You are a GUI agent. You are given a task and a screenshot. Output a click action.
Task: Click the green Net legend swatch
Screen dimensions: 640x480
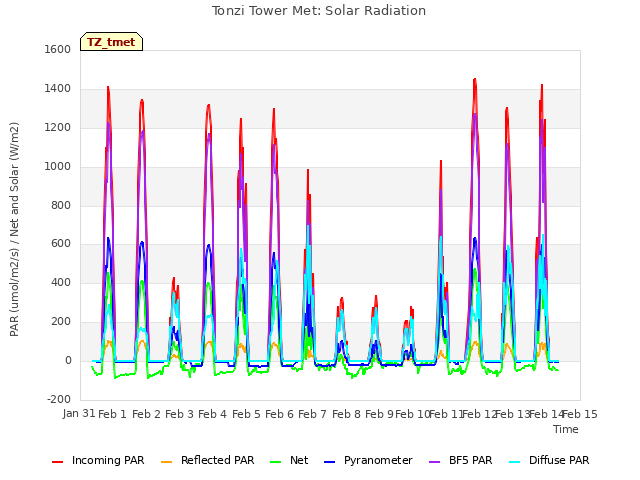(276, 462)
